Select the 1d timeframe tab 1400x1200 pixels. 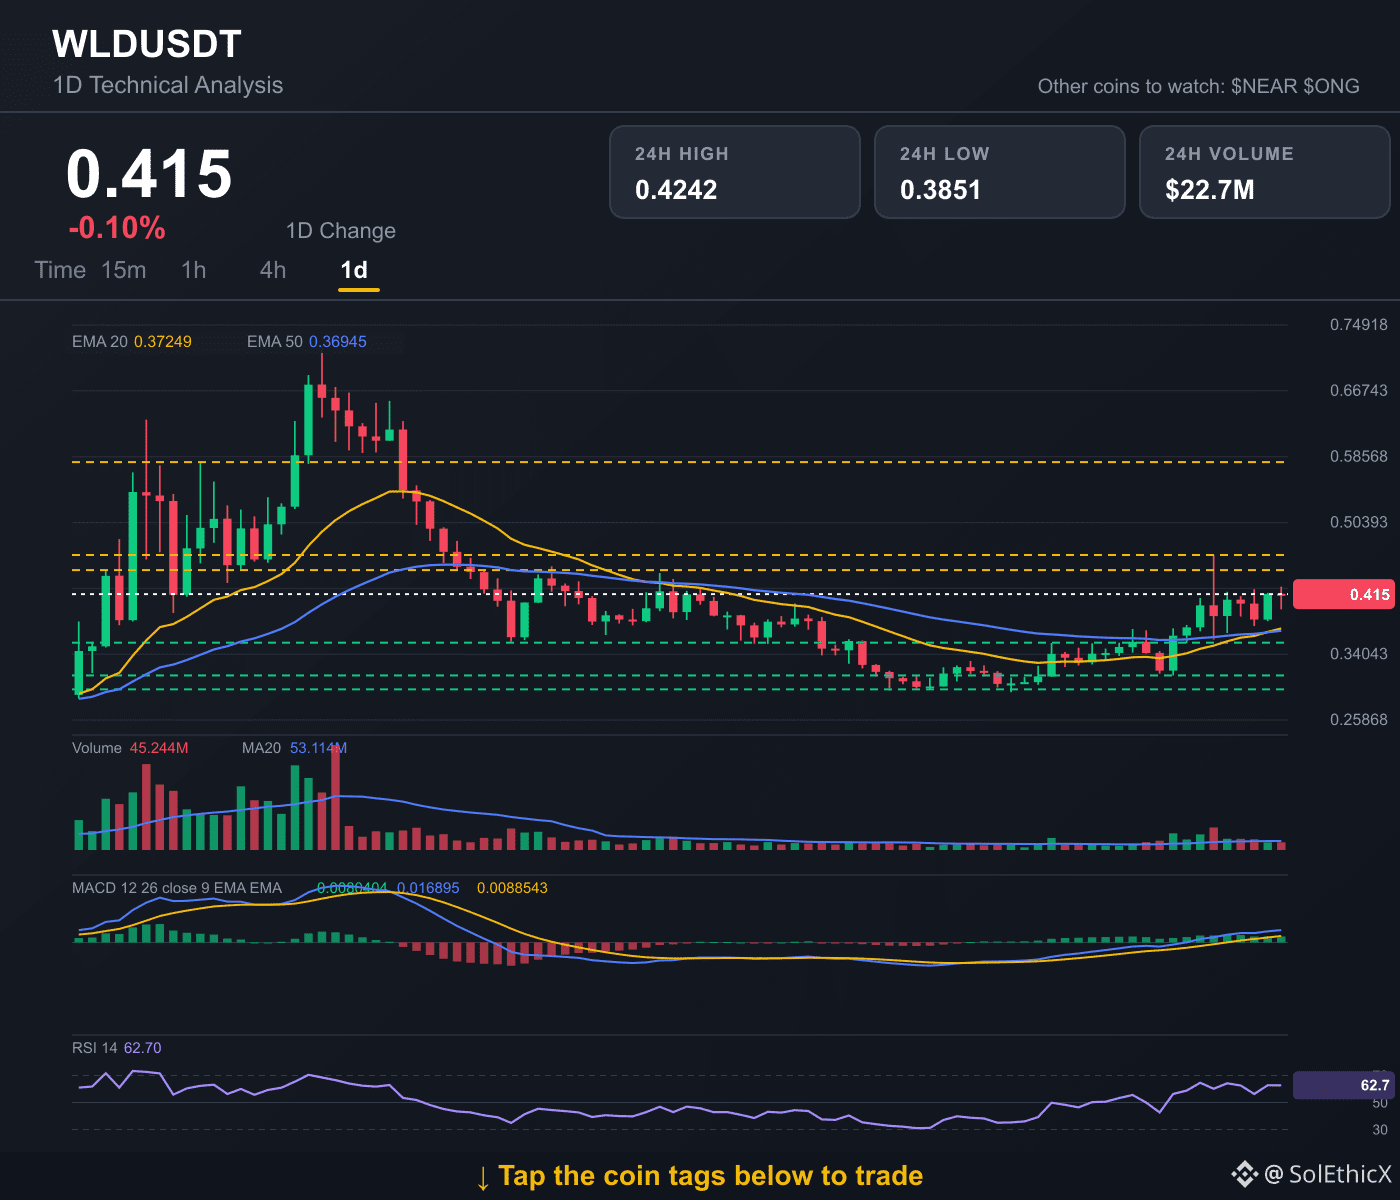point(354,270)
